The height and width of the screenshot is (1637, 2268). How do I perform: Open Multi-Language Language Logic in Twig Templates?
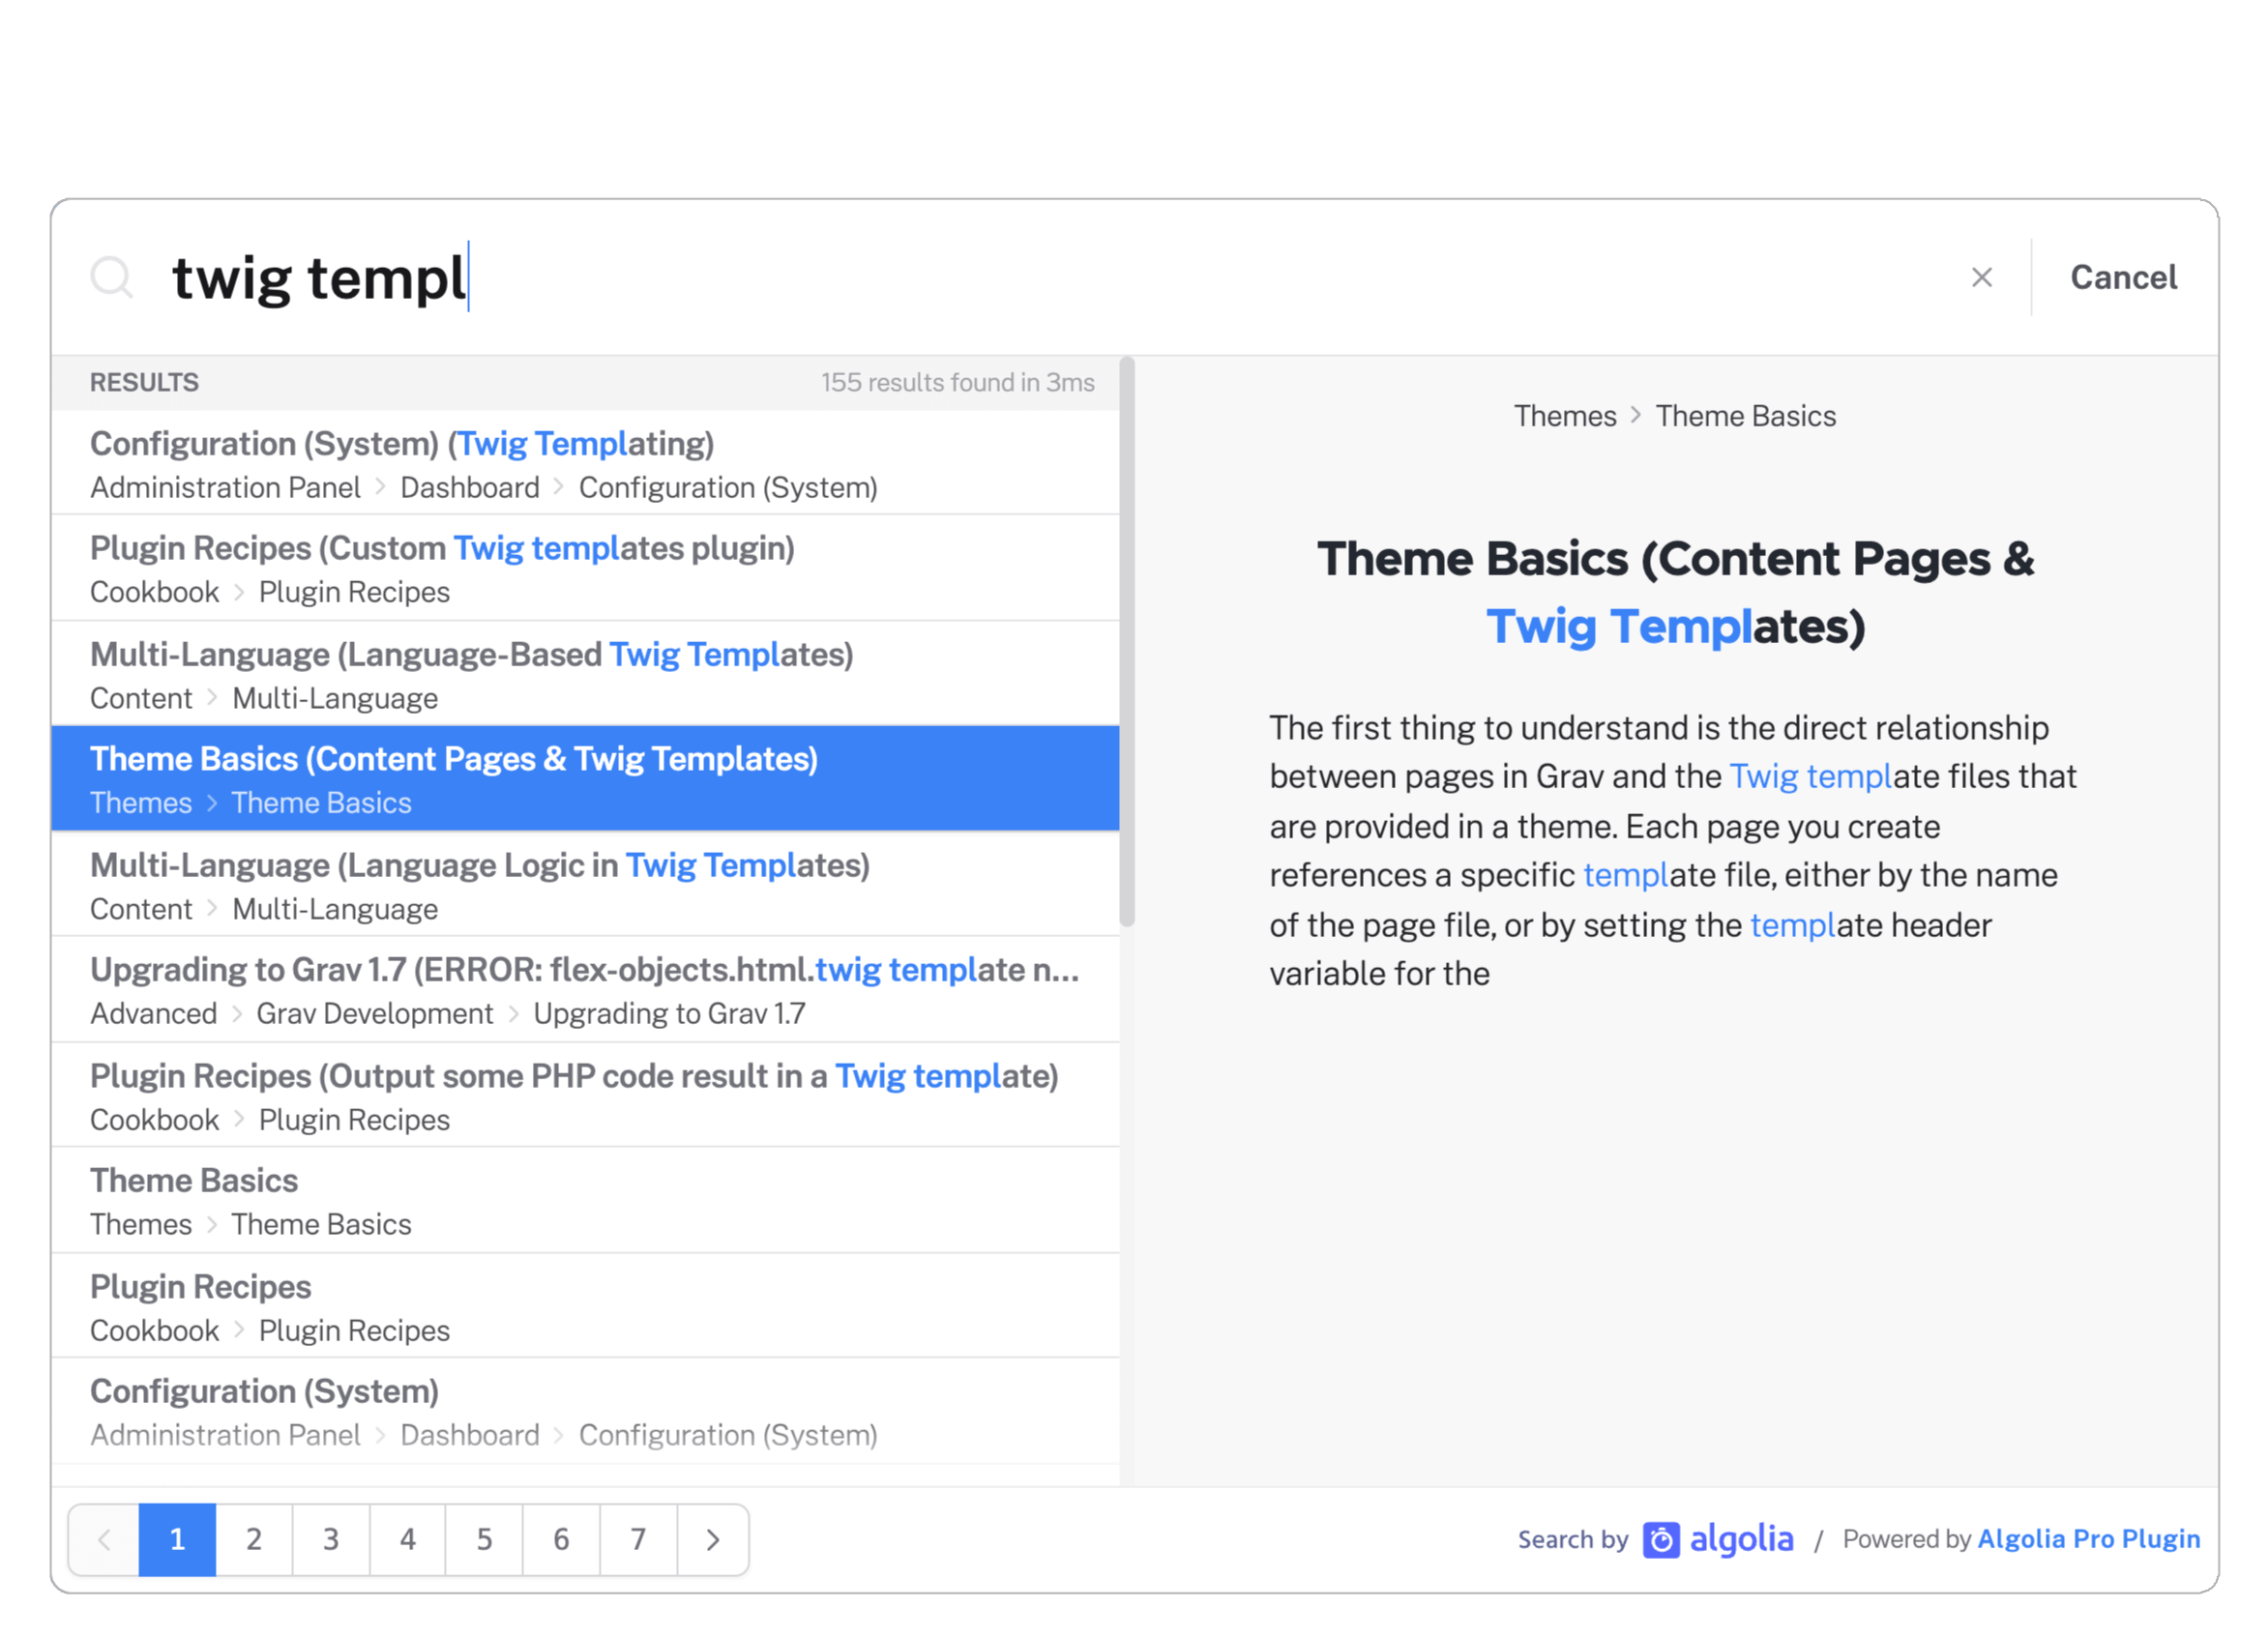(585, 885)
